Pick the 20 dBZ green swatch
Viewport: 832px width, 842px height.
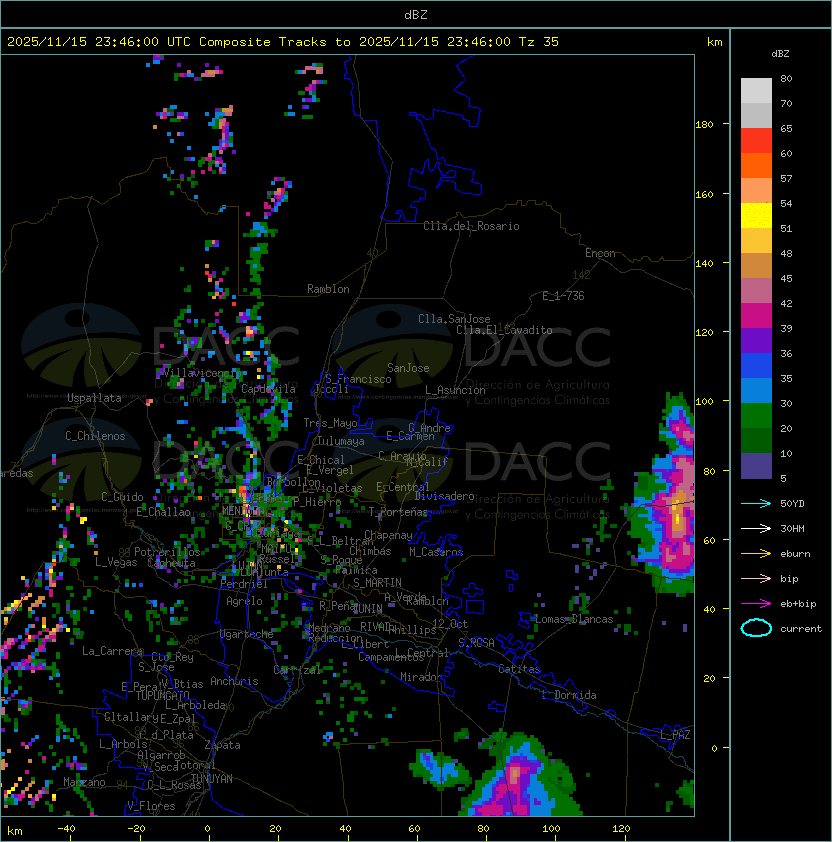tap(756, 440)
